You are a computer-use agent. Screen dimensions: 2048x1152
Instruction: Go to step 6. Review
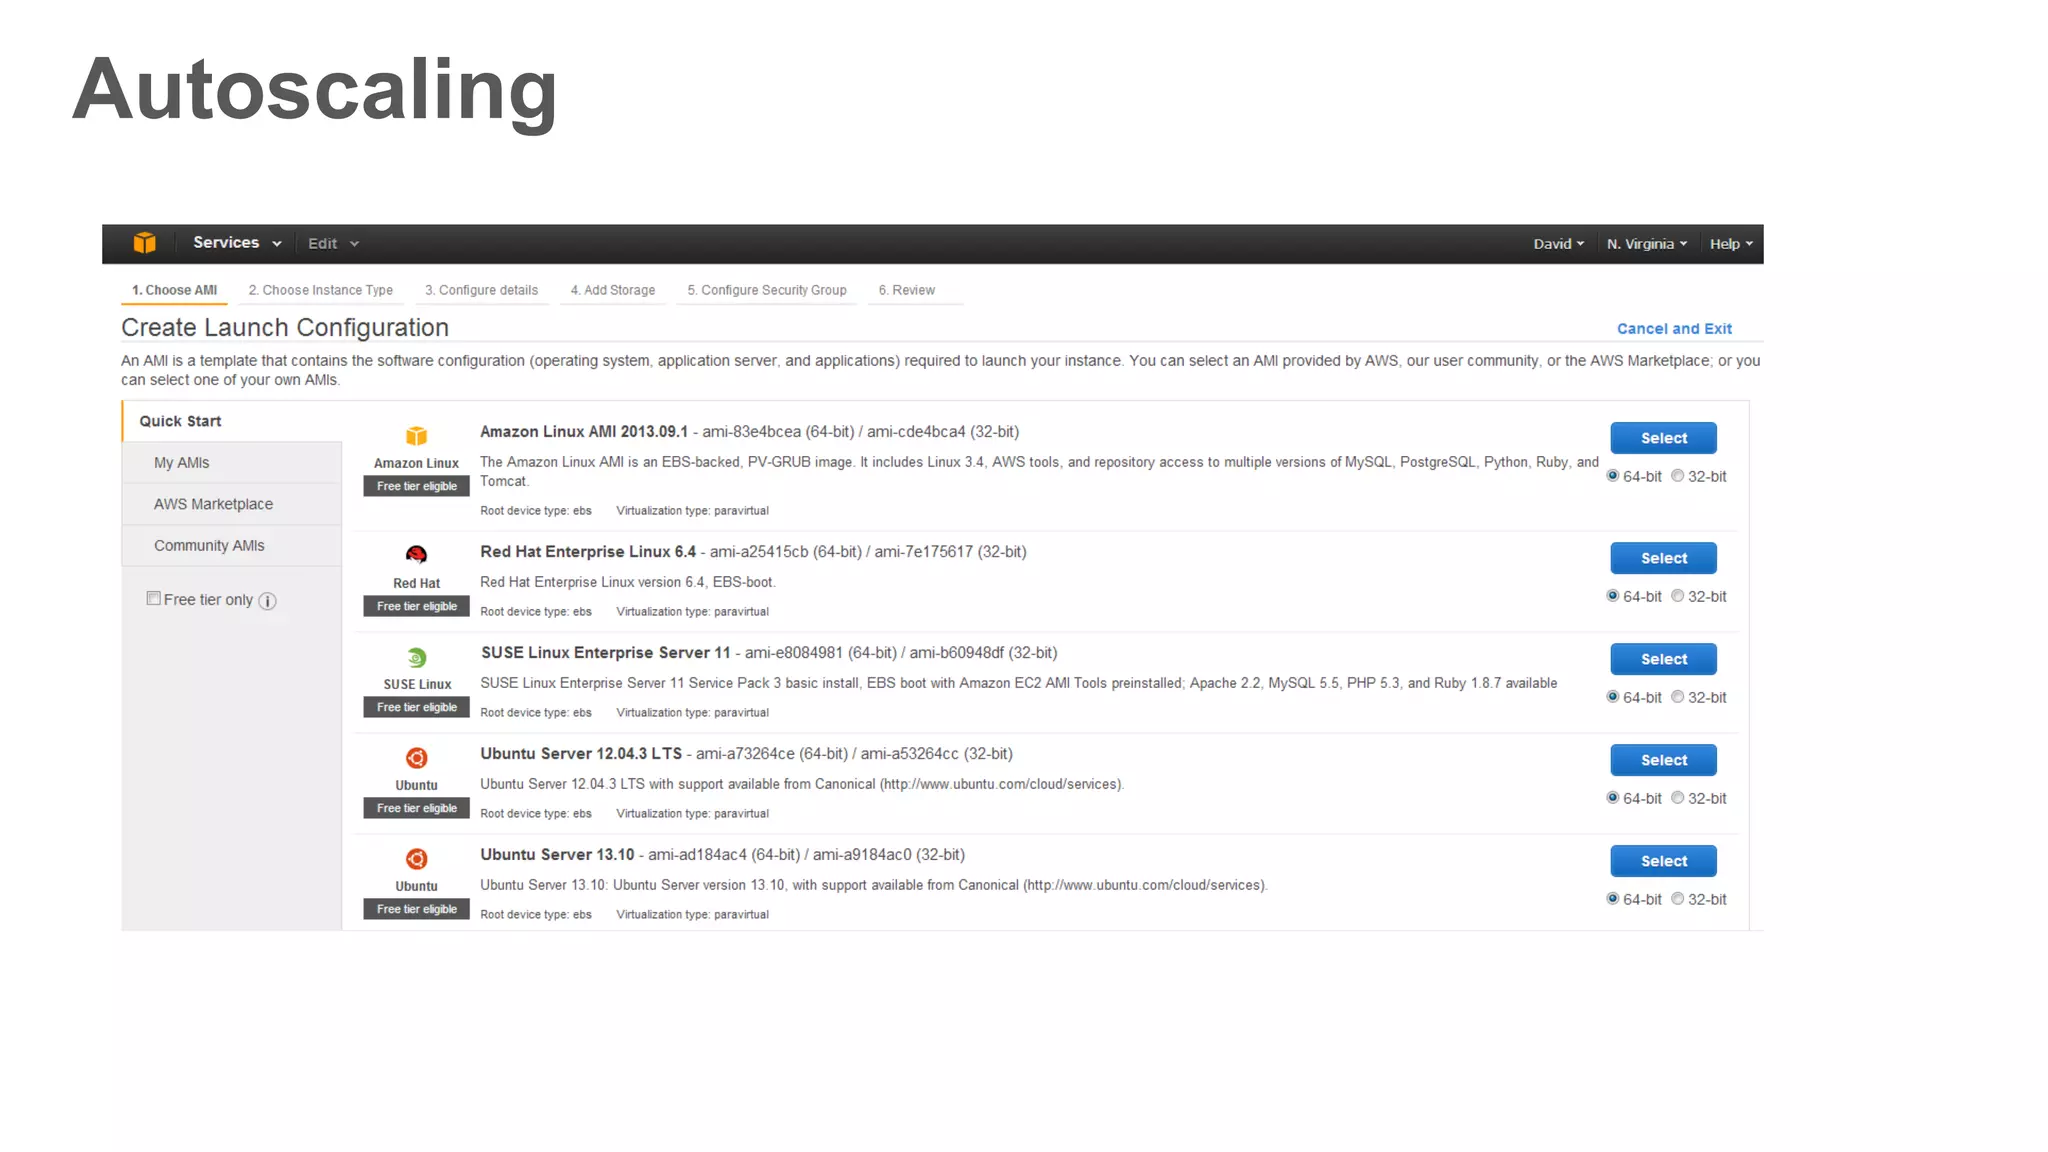907,290
